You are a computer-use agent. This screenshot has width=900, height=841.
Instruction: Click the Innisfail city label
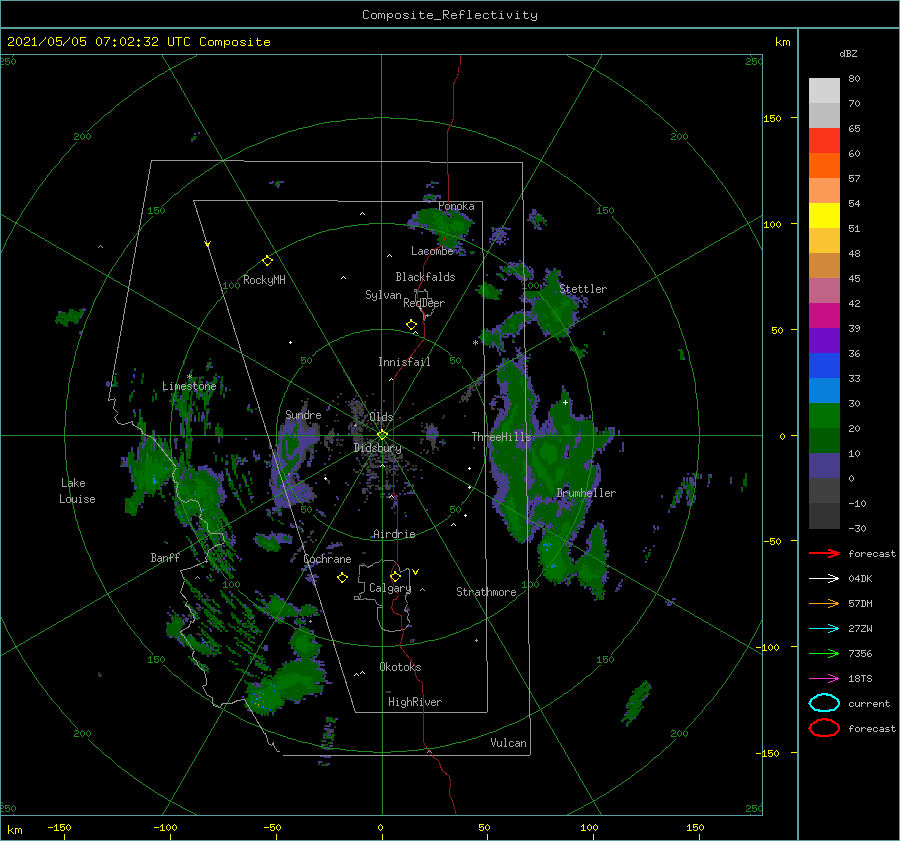tap(404, 362)
